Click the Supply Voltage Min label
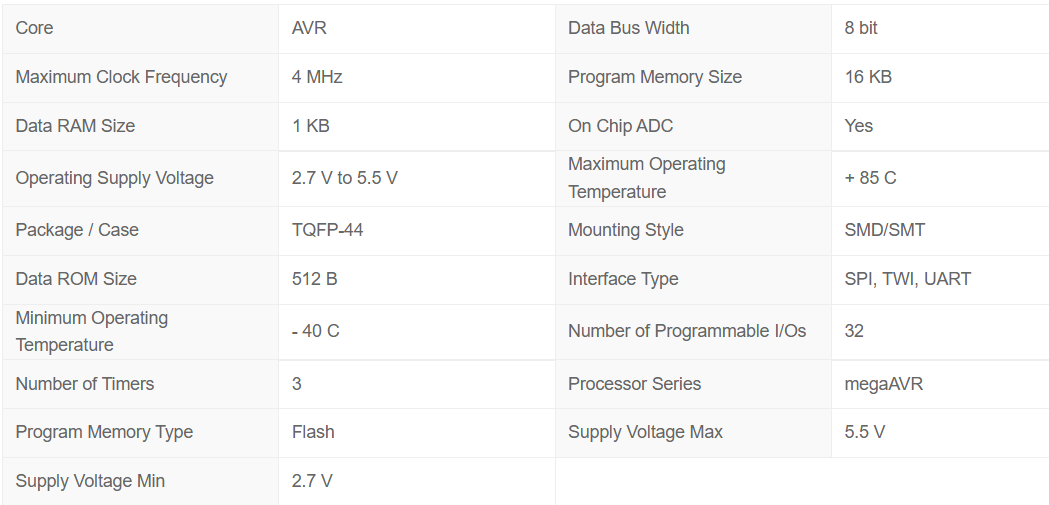The width and height of the screenshot is (1049, 505). point(90,481)
